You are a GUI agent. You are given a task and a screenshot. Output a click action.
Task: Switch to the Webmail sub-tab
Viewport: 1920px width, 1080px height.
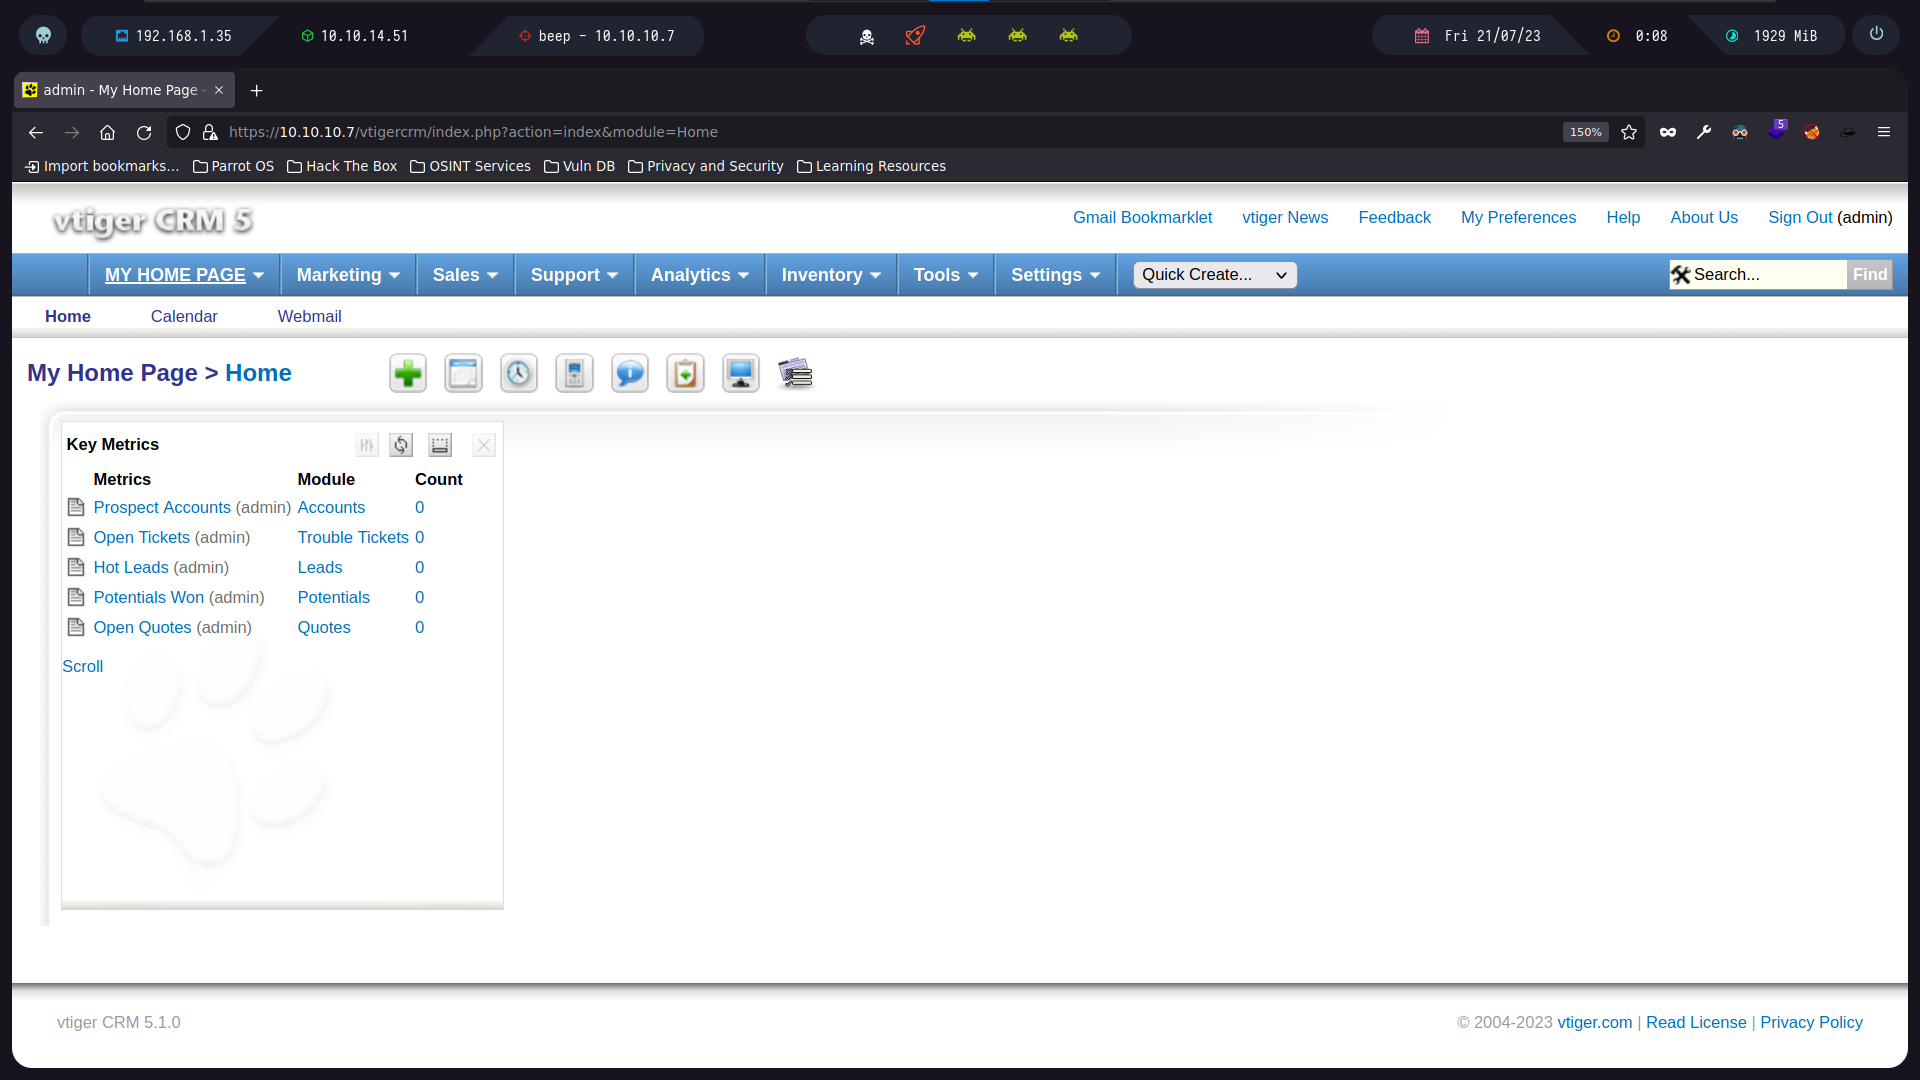click(x=309, y=316)
